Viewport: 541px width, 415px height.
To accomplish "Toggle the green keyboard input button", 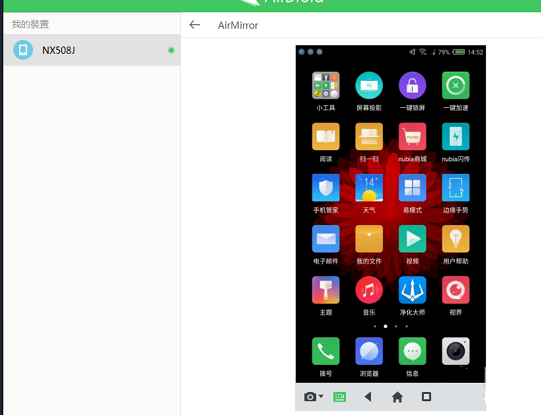I will [x=340, y=397].
